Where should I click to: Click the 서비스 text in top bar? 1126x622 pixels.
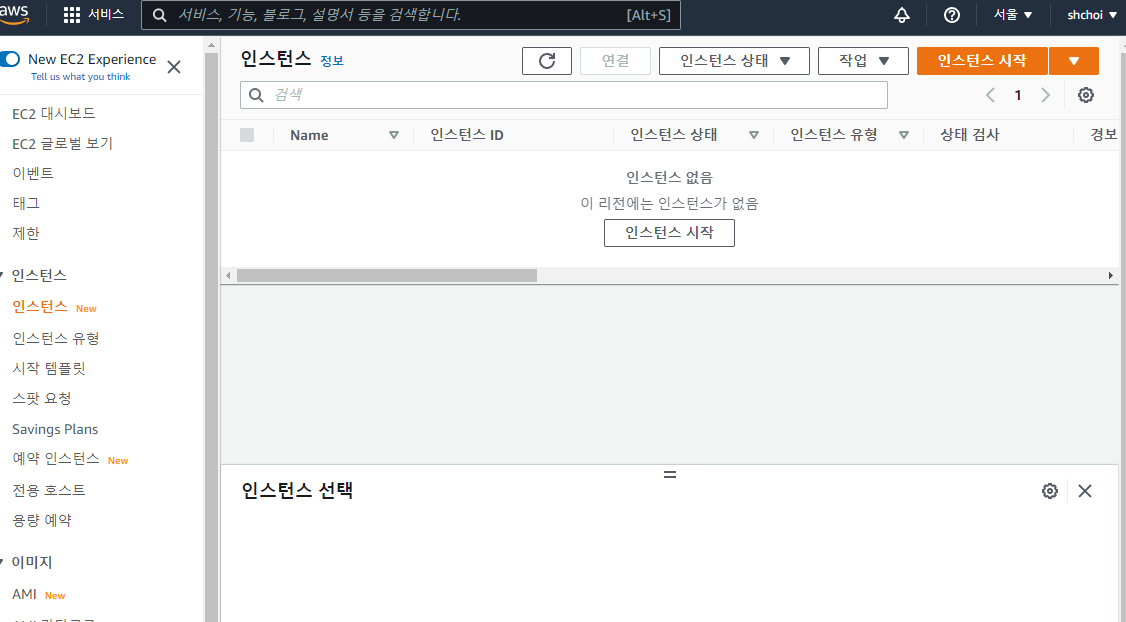pyautogui.click(x=106, y=14)
